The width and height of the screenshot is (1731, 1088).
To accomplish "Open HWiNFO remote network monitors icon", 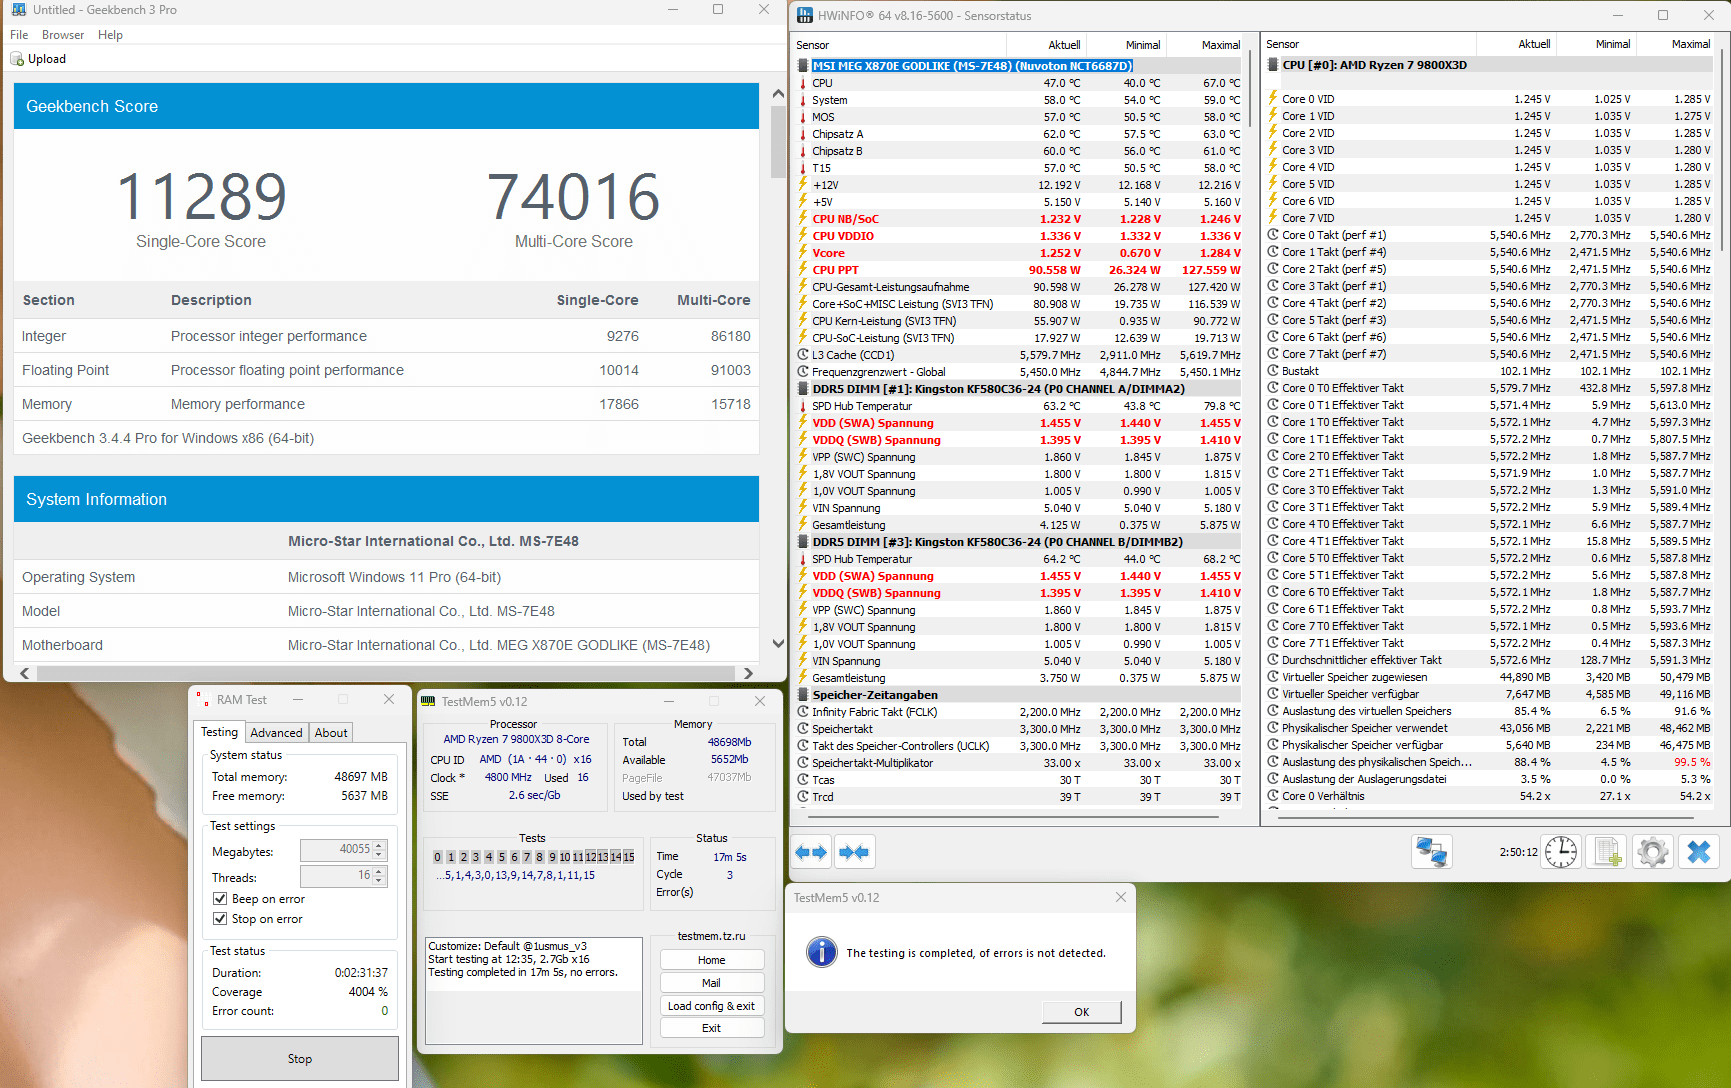I will point(1432,852).
